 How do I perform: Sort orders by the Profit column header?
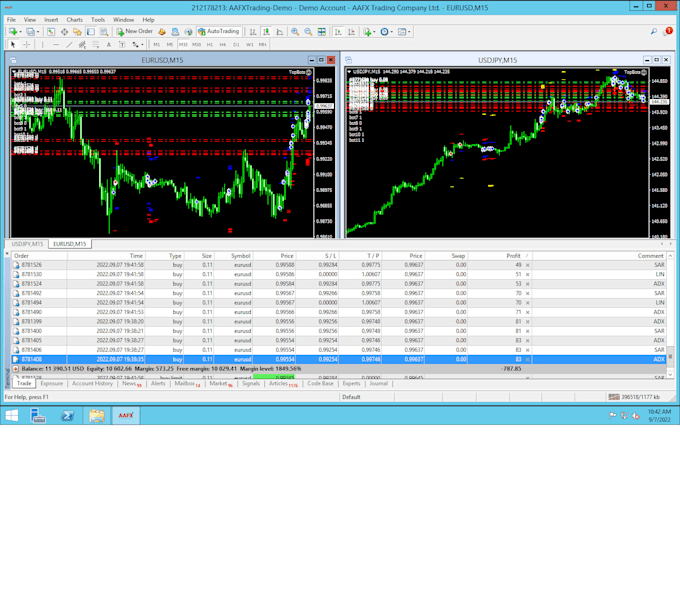500,256
